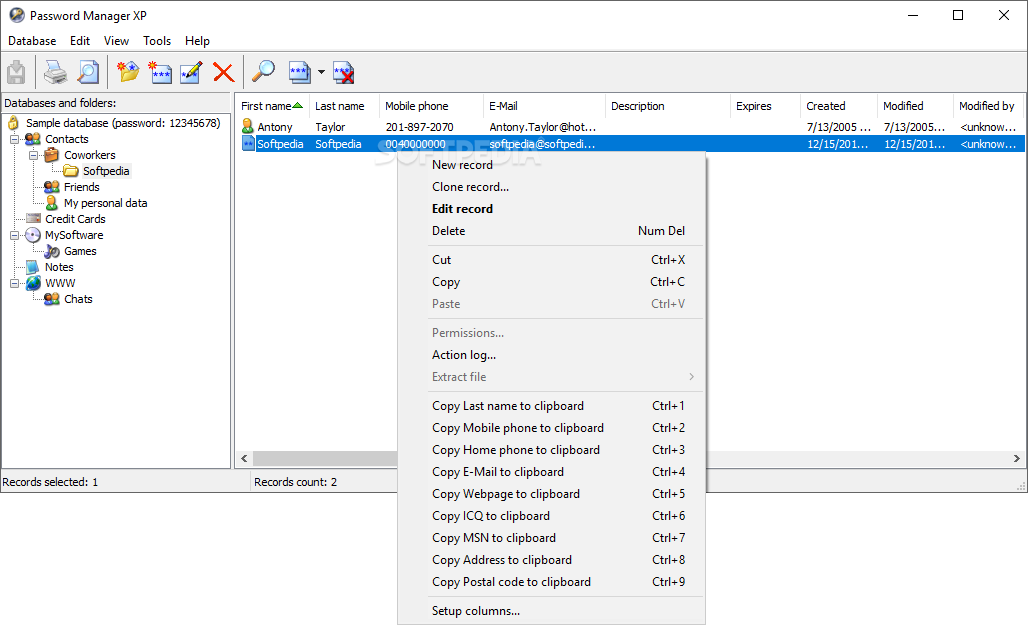Click the new folder toolbar icon
The image size is (1028, 625).
pyautogui.click(x=128, y=71)
